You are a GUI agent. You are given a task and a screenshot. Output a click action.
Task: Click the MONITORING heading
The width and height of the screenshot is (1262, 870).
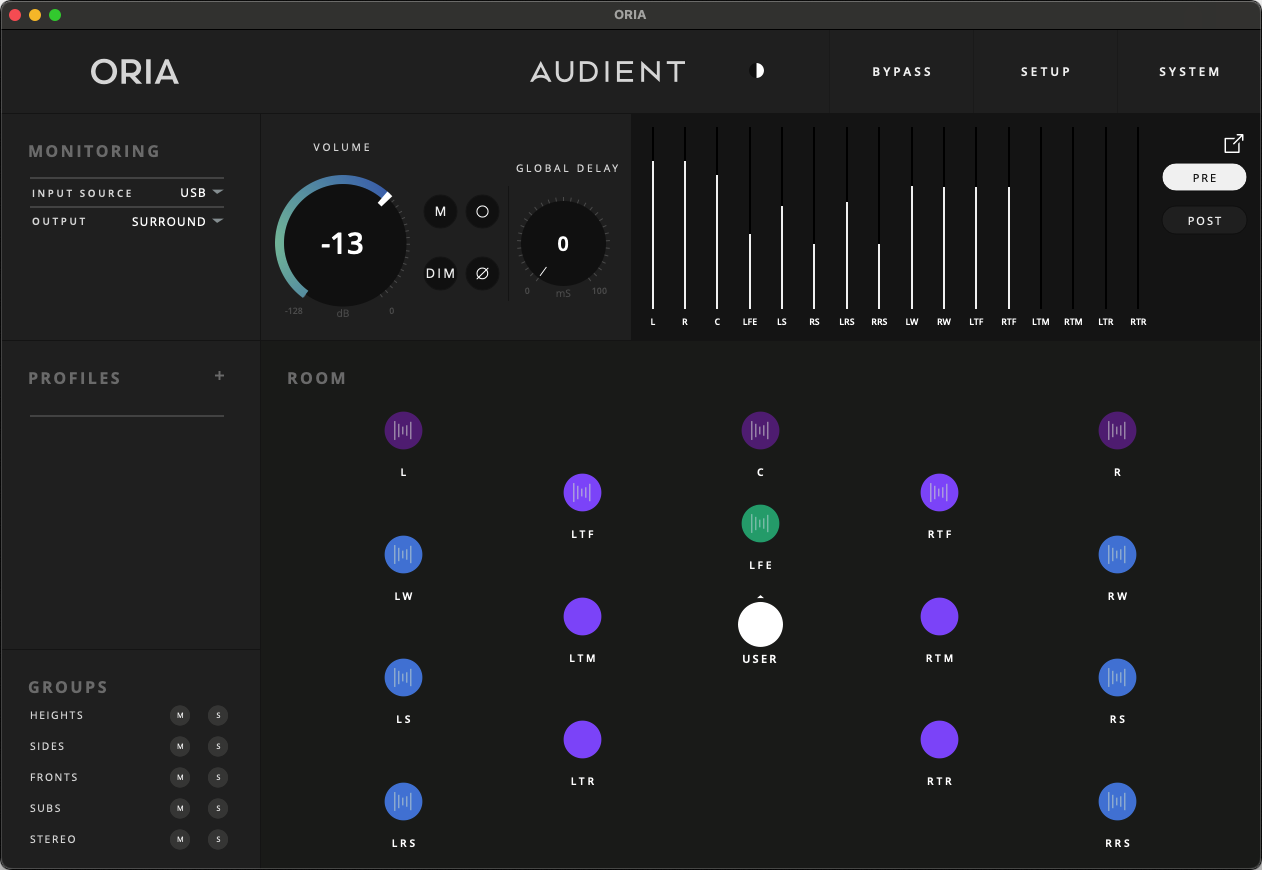[94, 151]
